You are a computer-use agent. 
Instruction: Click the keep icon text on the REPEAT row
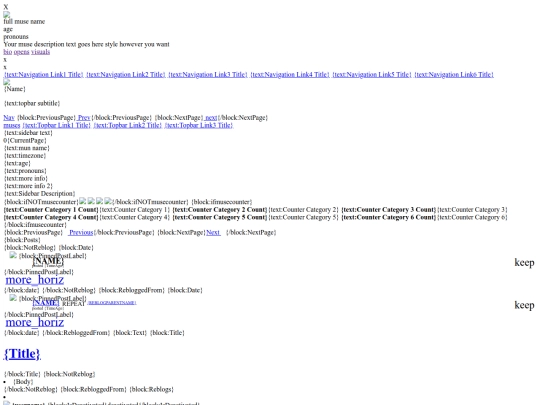pyautogui.click(x=524, y=305)
